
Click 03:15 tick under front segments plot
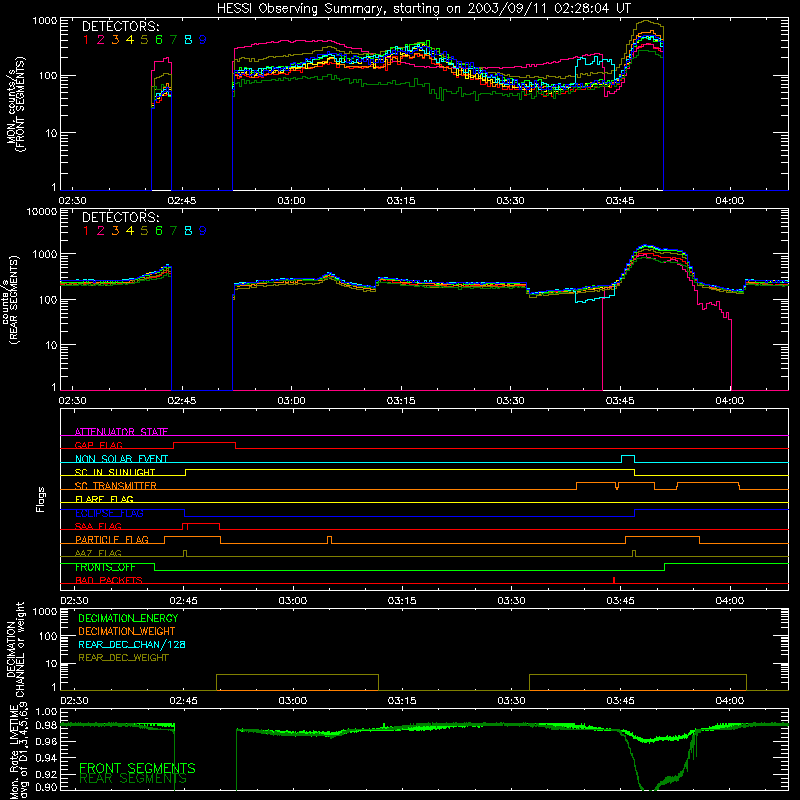coord(401,201)
